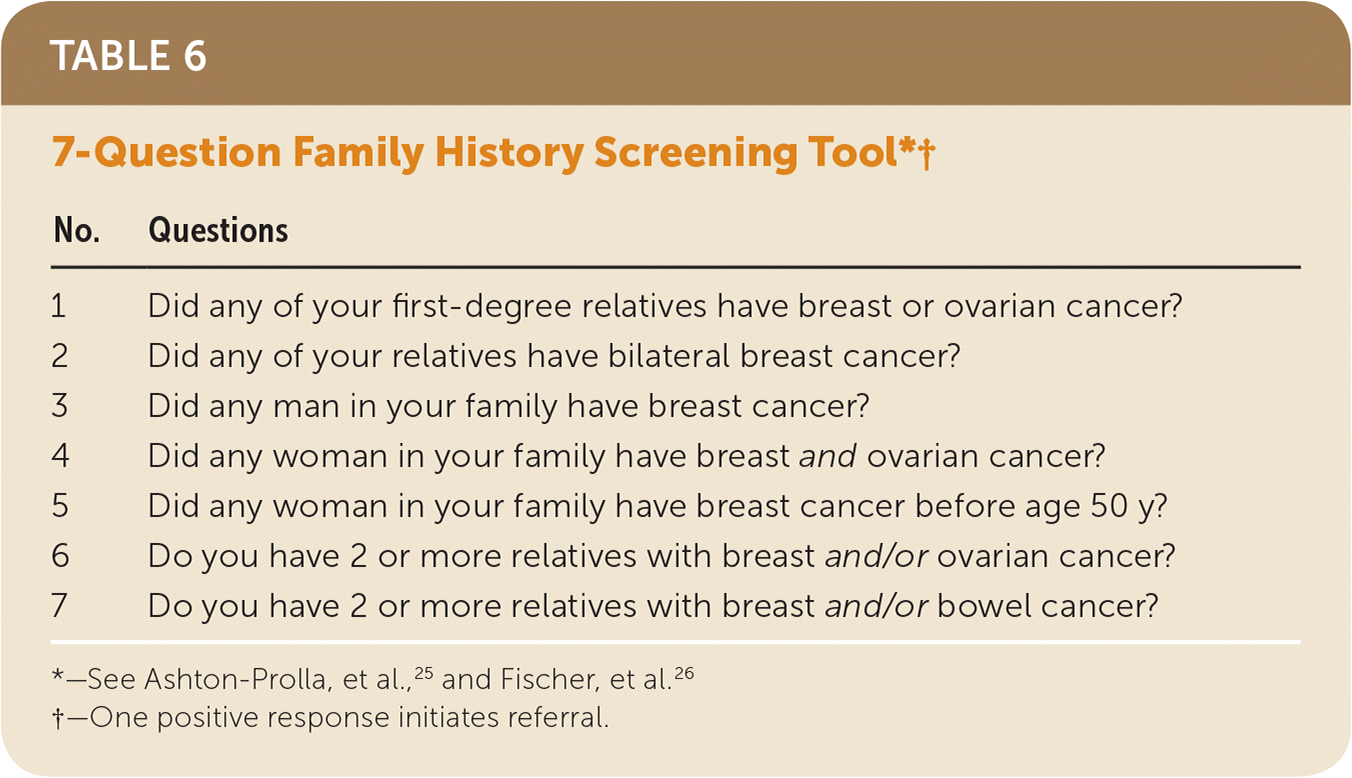1352x778 pixels.
Task: Click the breast and/or bowel cancer question
Action: [x=652, y=606]
